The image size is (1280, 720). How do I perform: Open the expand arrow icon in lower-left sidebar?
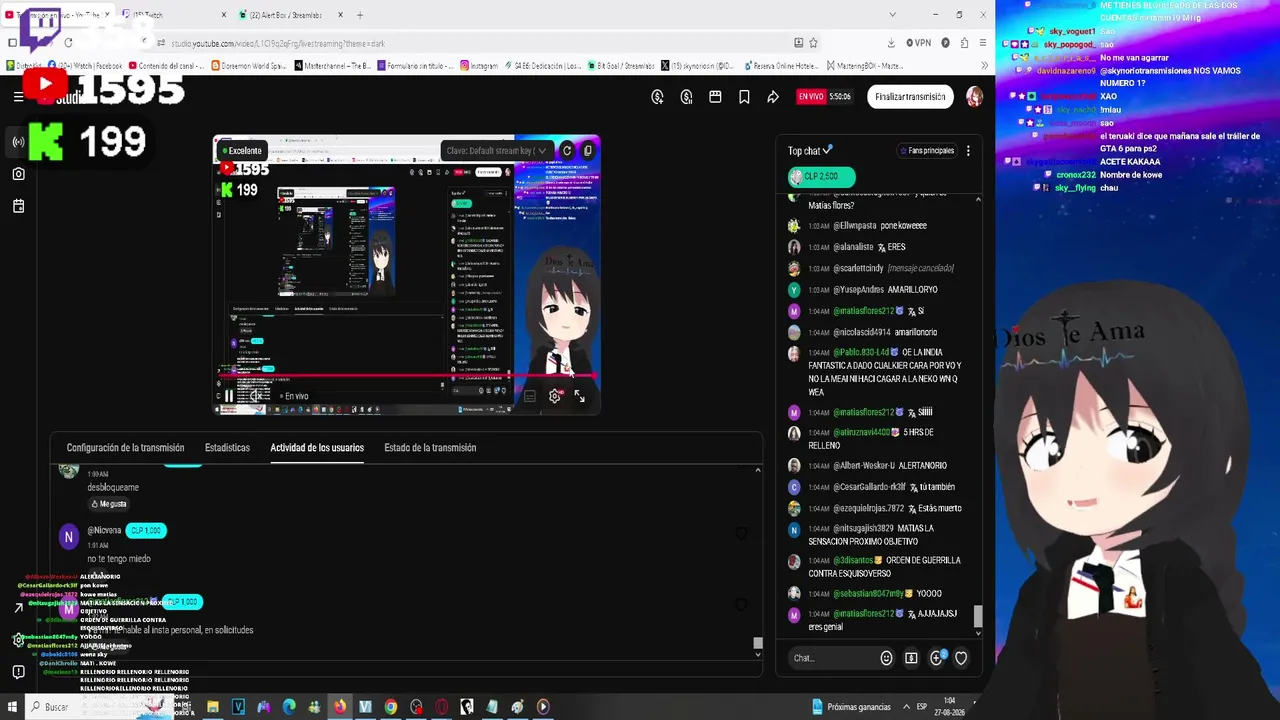18,608
